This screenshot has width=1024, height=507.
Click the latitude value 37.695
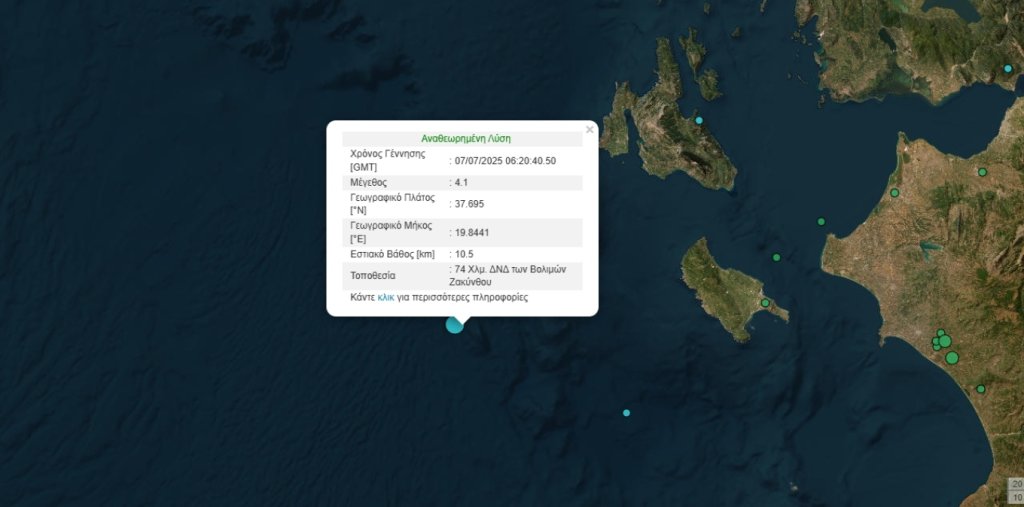click(x=470, y=204)
